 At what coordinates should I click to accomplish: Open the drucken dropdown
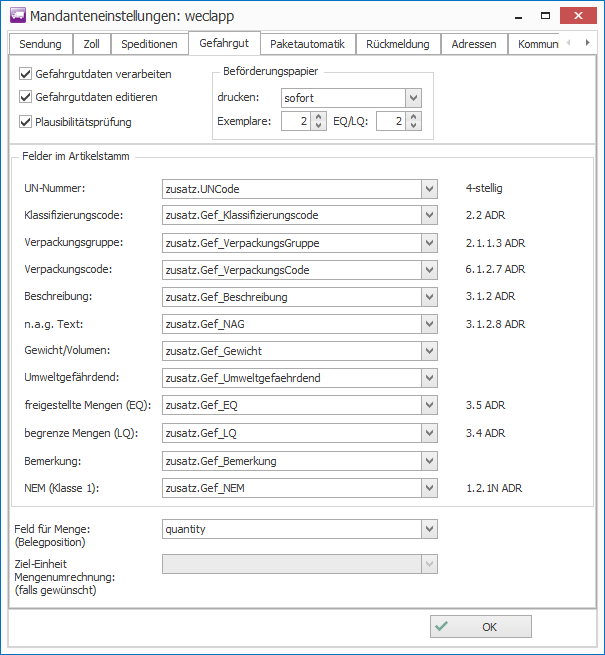coord(413,97)
